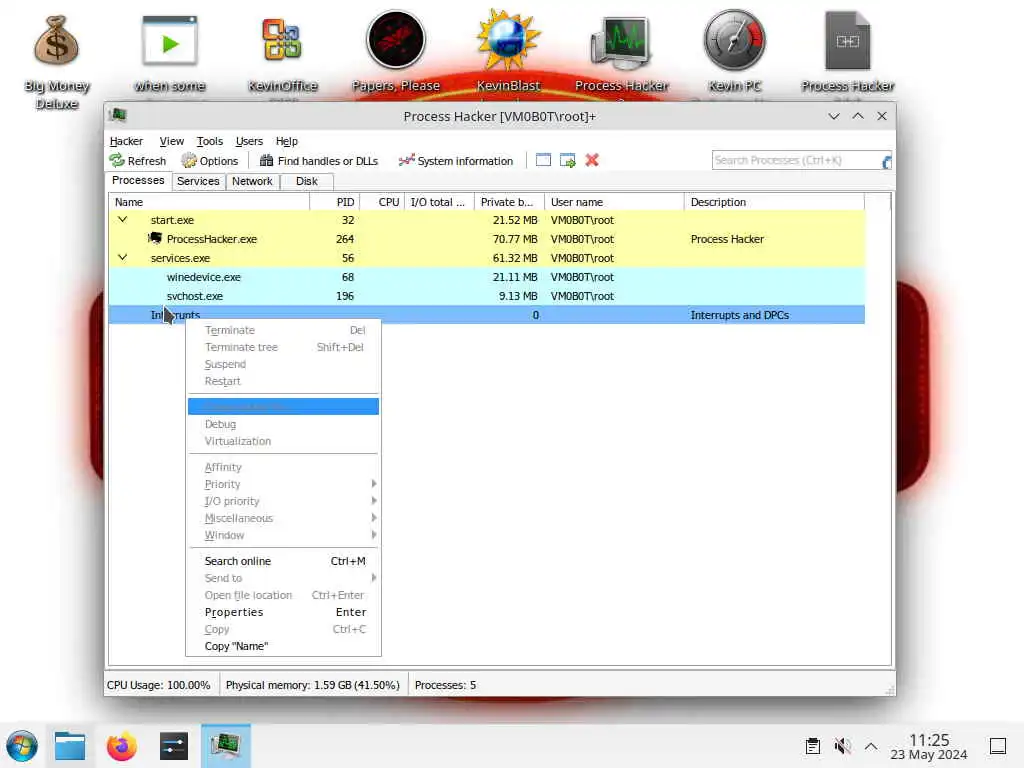Click the ProcessHacker.exe row icon
The height and width of the screenshot is (768, 1024).
pos(155,238)
